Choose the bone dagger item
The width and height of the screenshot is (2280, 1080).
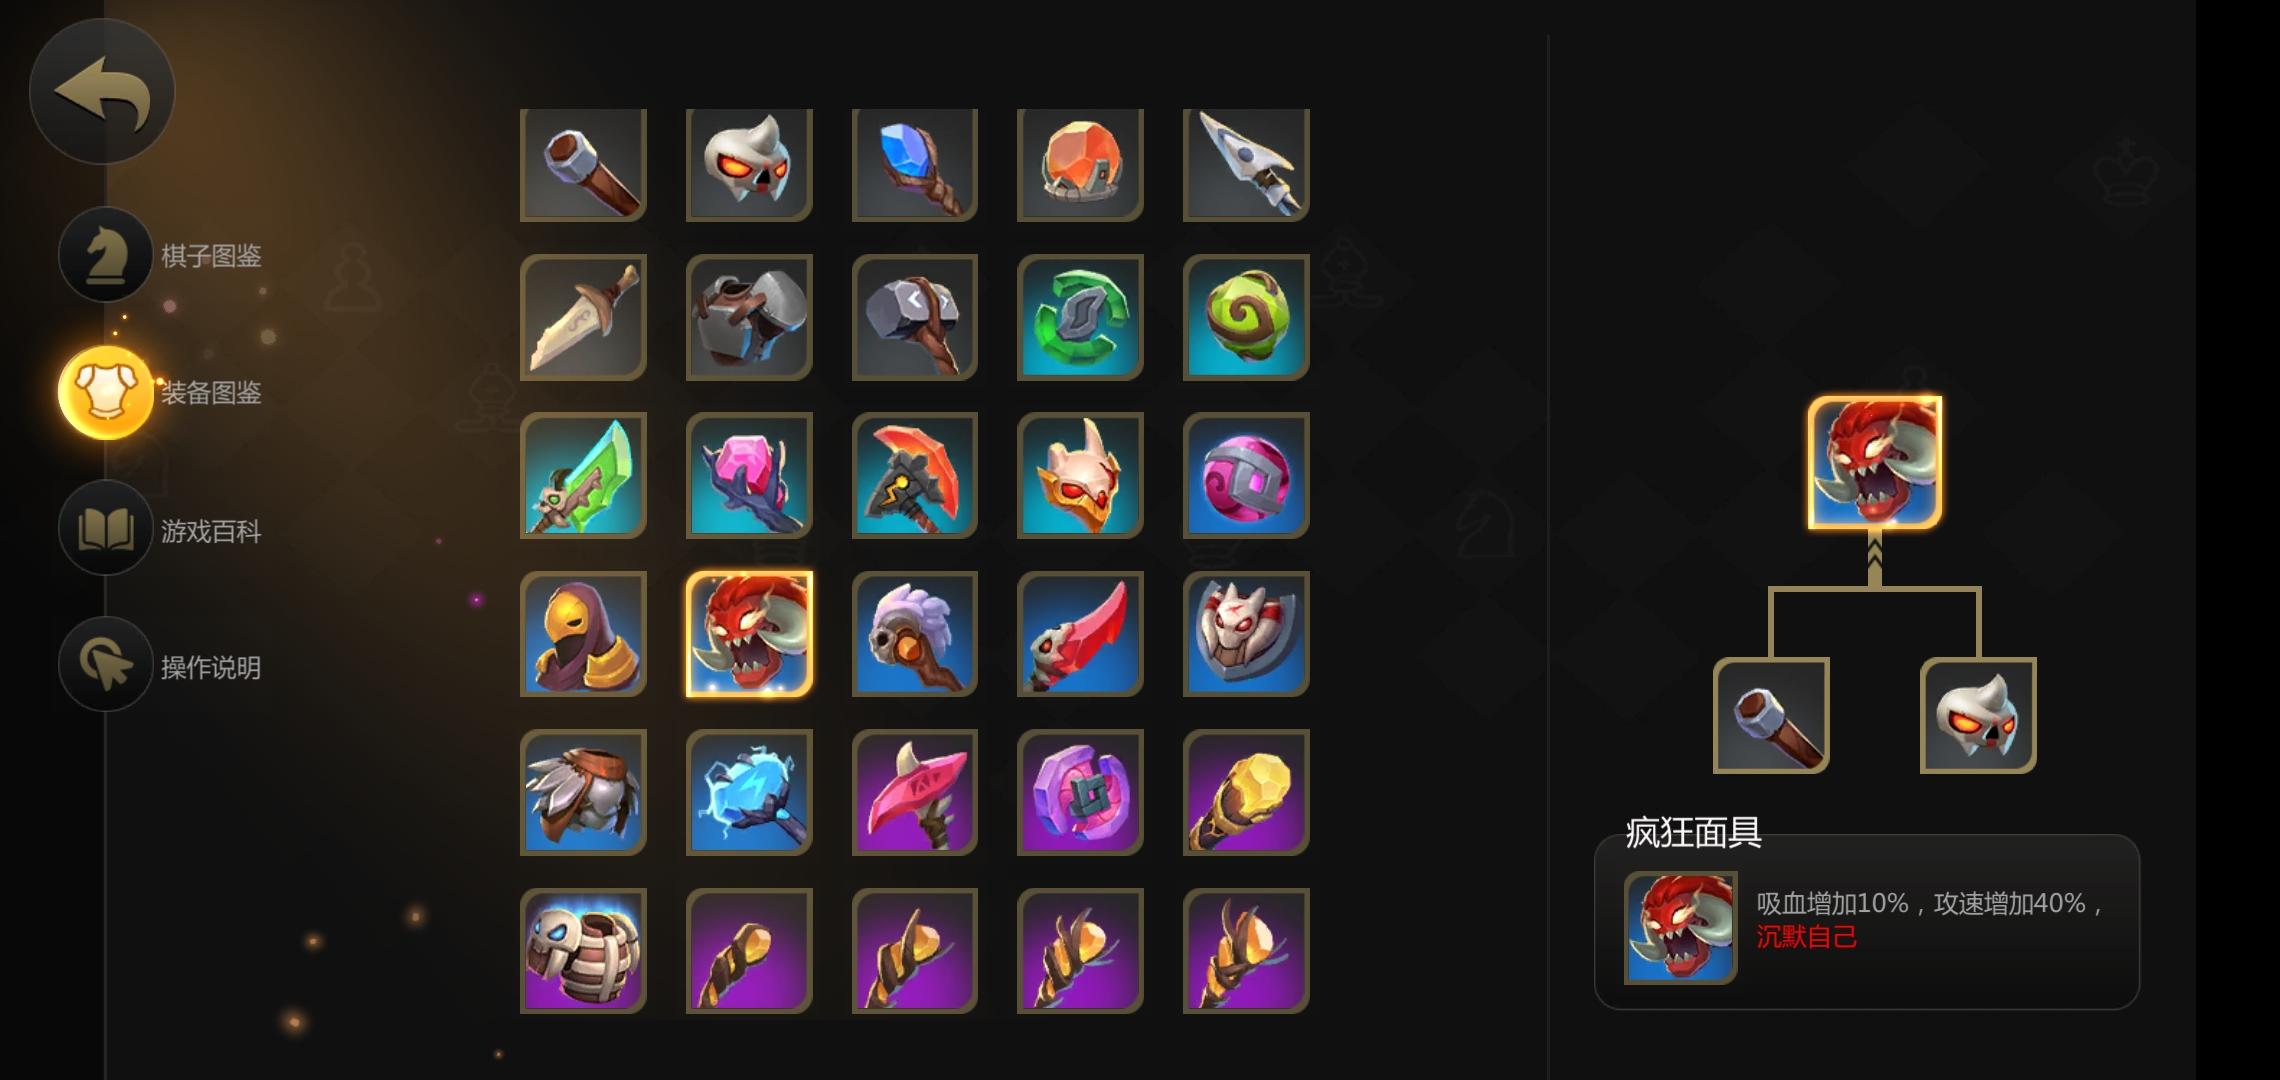pos(583,317)
